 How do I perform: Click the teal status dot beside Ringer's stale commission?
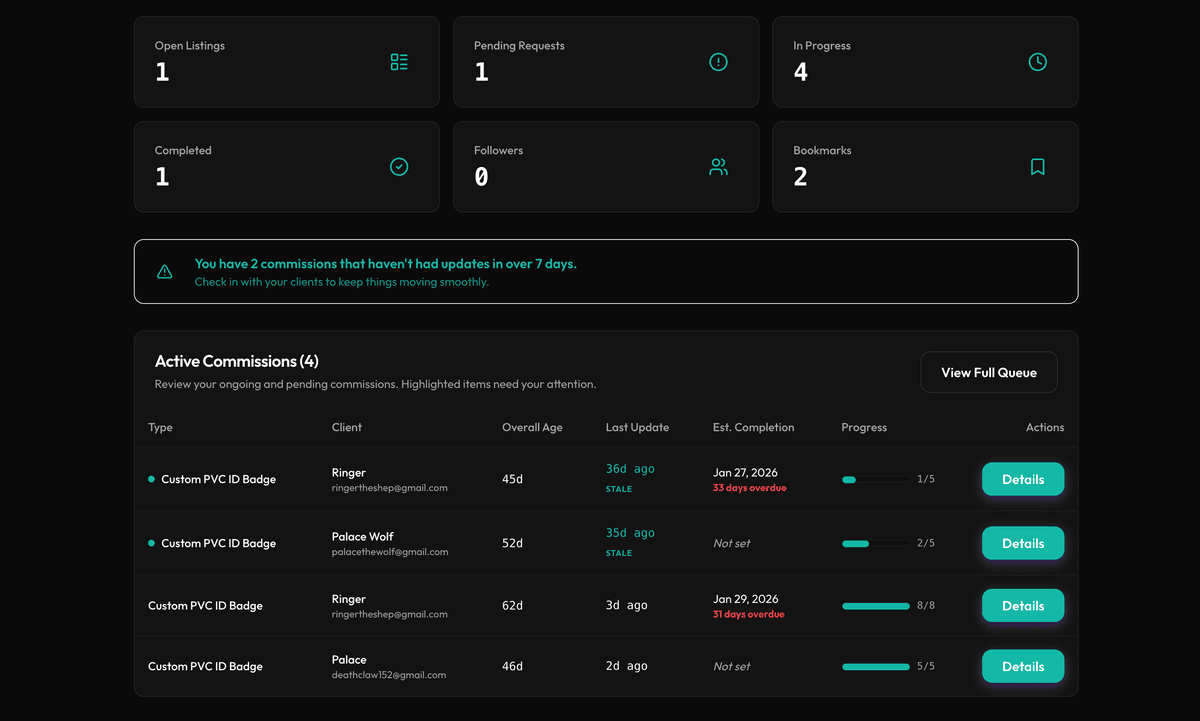click(x=152, y=479)
